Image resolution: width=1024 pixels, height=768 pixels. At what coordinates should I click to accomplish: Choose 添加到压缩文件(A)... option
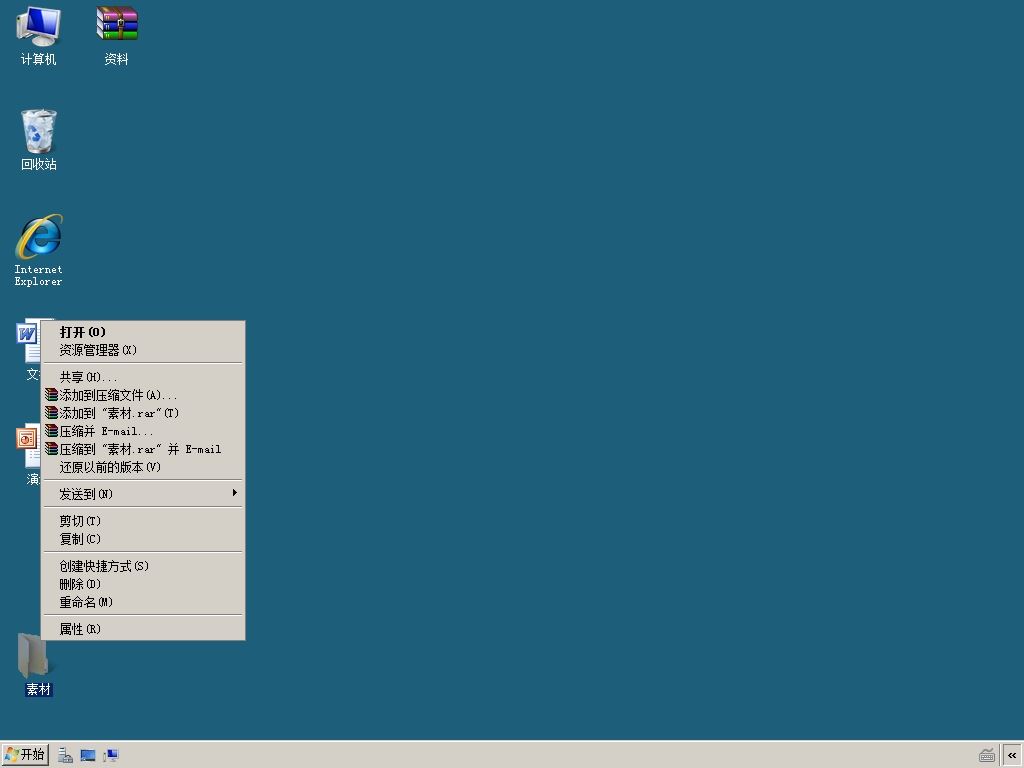point(143,395)
